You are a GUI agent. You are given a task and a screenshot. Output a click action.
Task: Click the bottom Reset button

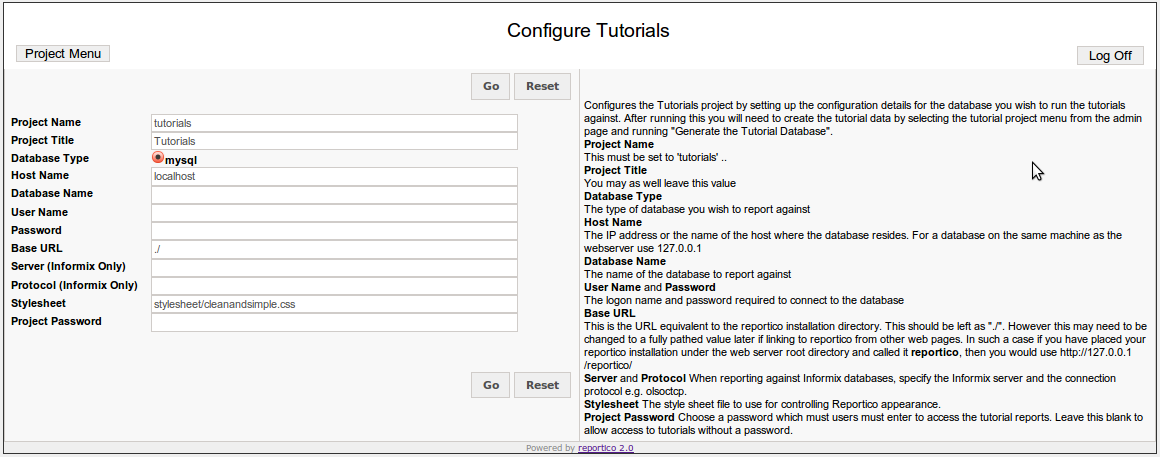click(542, 385)
